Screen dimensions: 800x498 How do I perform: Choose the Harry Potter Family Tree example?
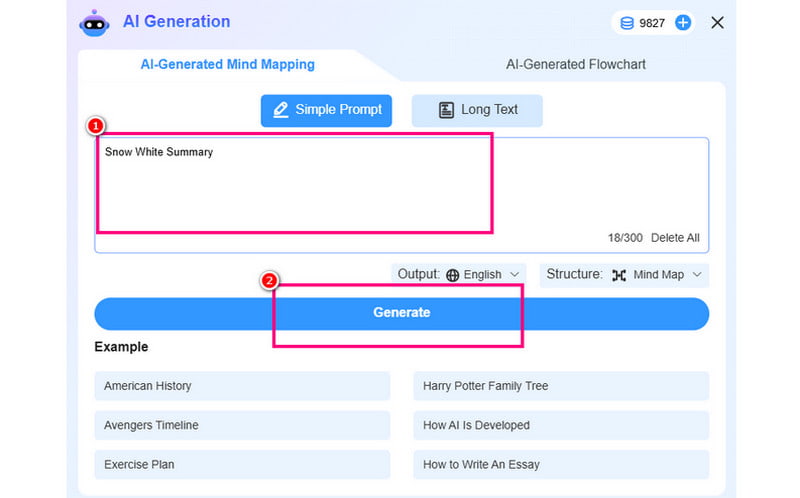[561, 386]
